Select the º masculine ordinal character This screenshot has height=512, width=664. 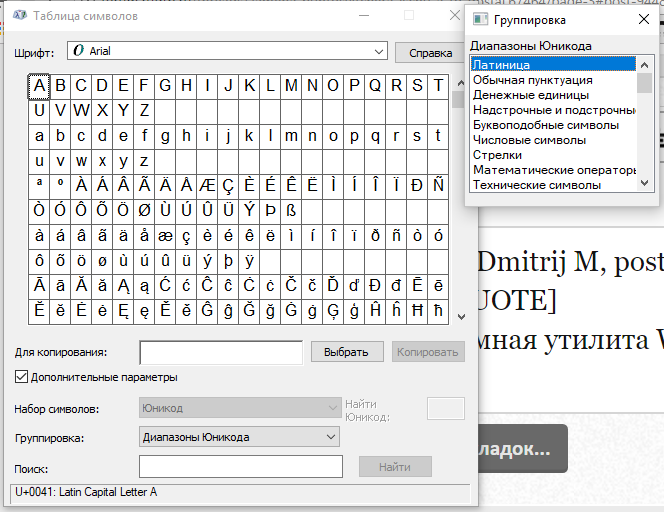[x=60, y=186]
